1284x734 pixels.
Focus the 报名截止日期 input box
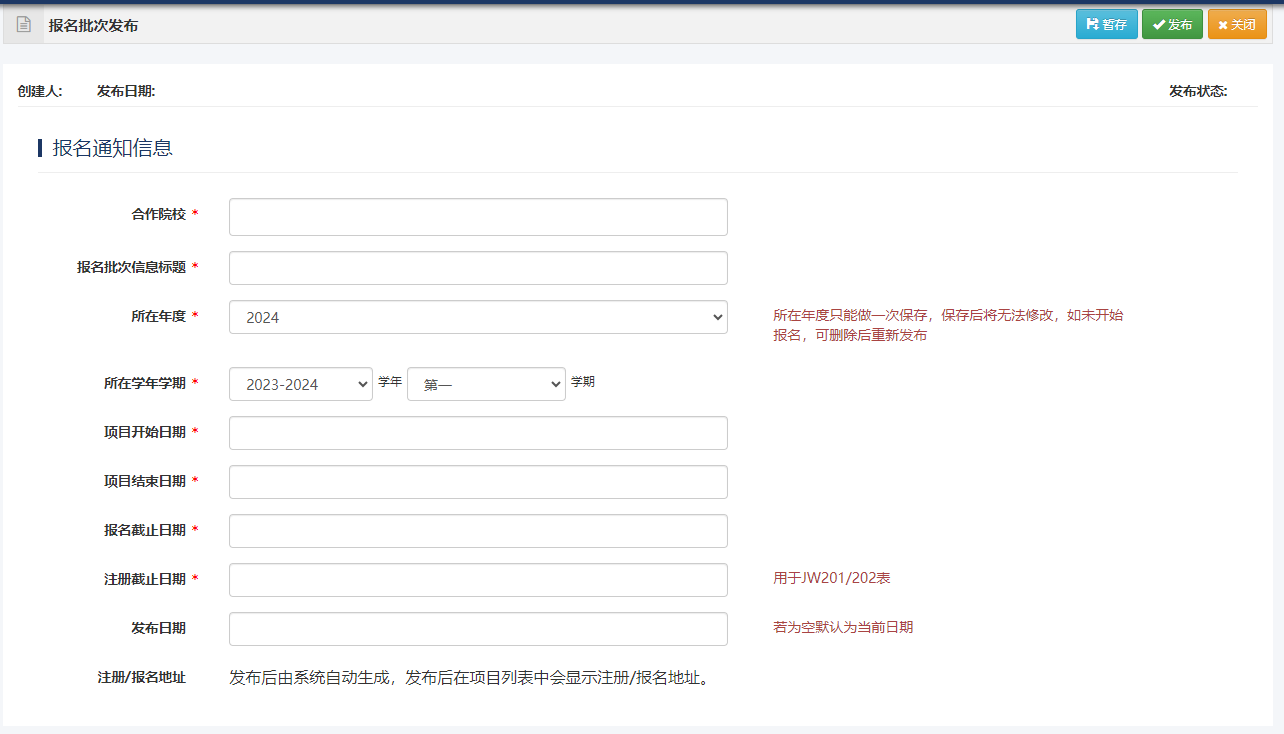point(478,531)
